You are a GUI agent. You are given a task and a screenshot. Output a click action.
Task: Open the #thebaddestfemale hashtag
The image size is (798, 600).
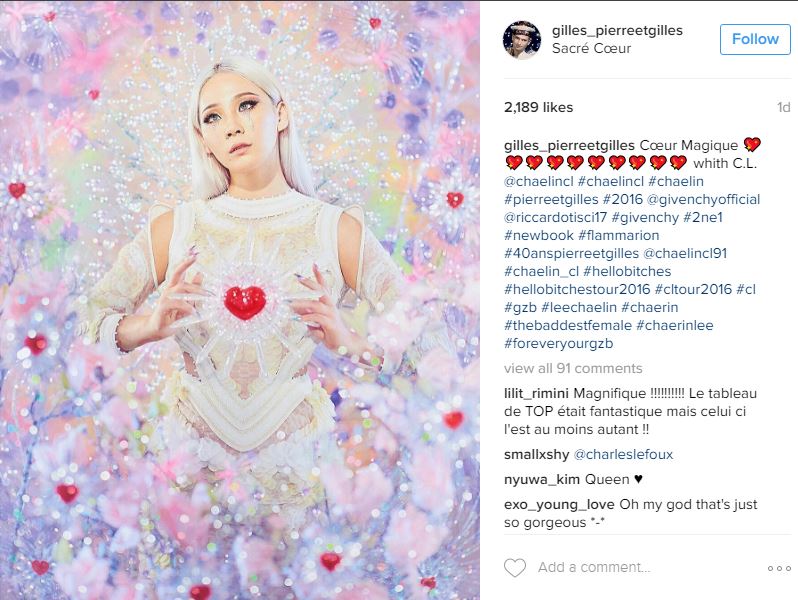[568, 325]
